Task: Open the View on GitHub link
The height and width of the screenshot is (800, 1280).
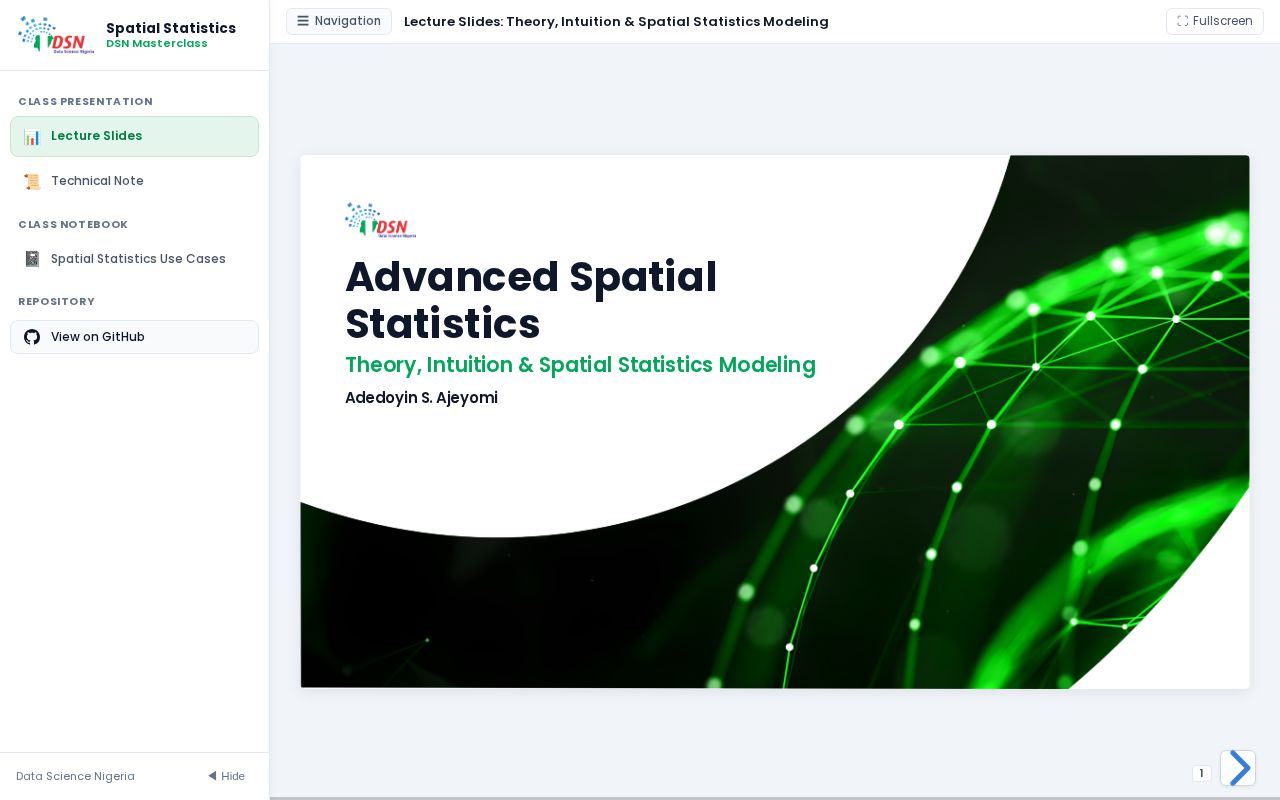Action: coord(134,337)
